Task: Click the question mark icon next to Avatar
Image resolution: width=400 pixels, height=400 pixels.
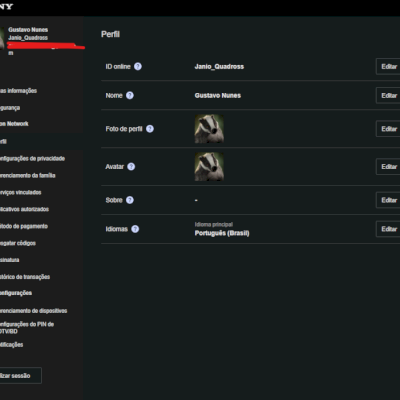Action: point(131,166)
